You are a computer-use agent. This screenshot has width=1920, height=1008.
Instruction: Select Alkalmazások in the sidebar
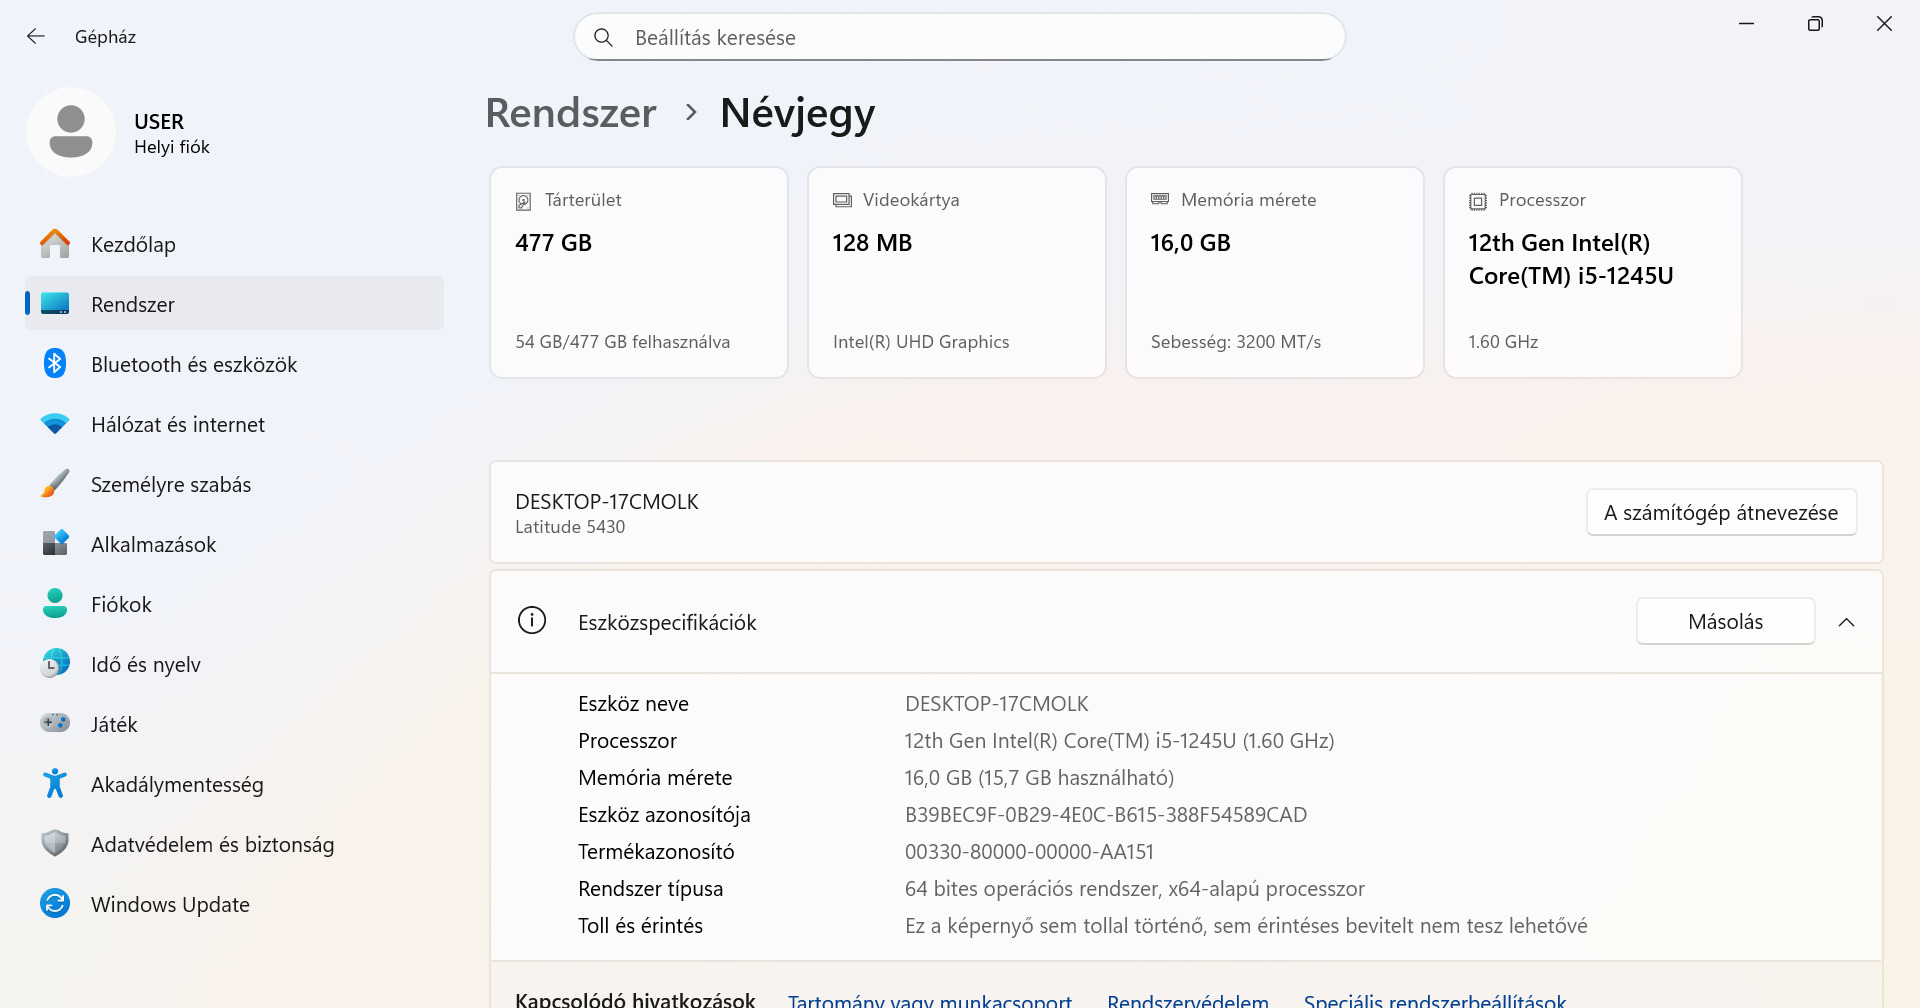coord(153,544)
